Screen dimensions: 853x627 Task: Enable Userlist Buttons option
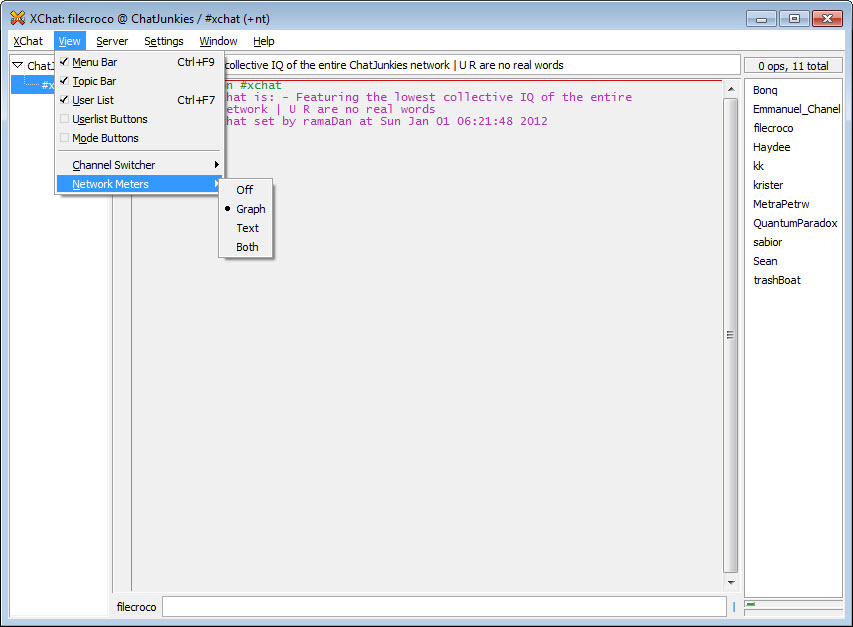(139, 119)
